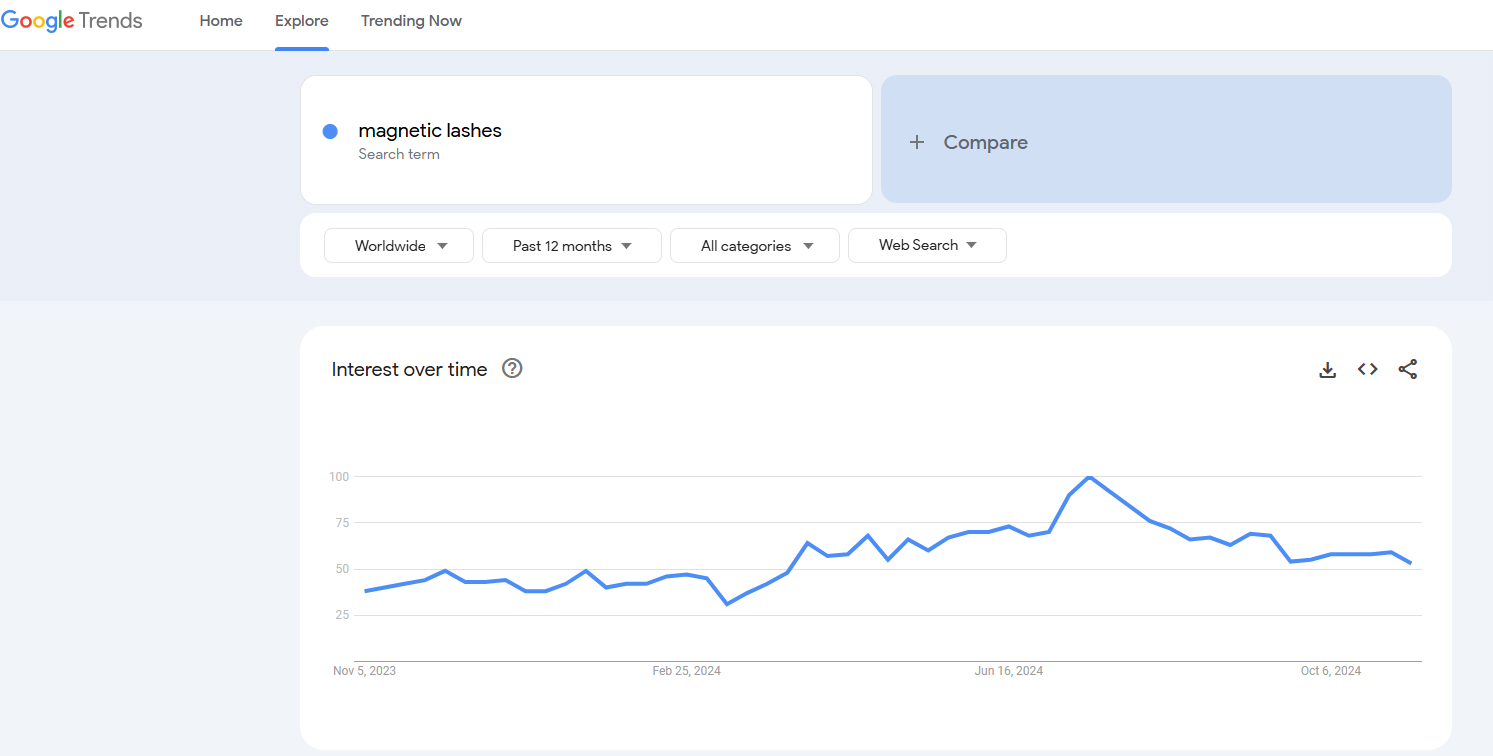Screen dimensions: 1493x756
Task: Click the Search term label
Action: pos(399,154)
